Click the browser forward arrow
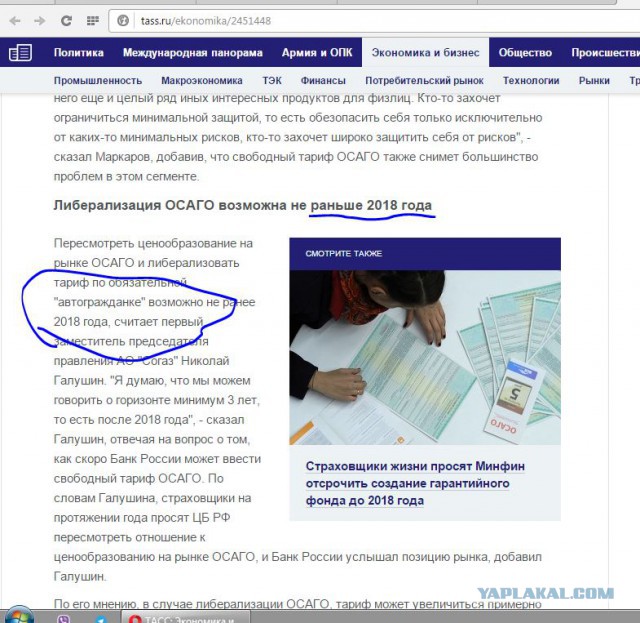Screen dimensions: 640x623 [x=40, y=21]
